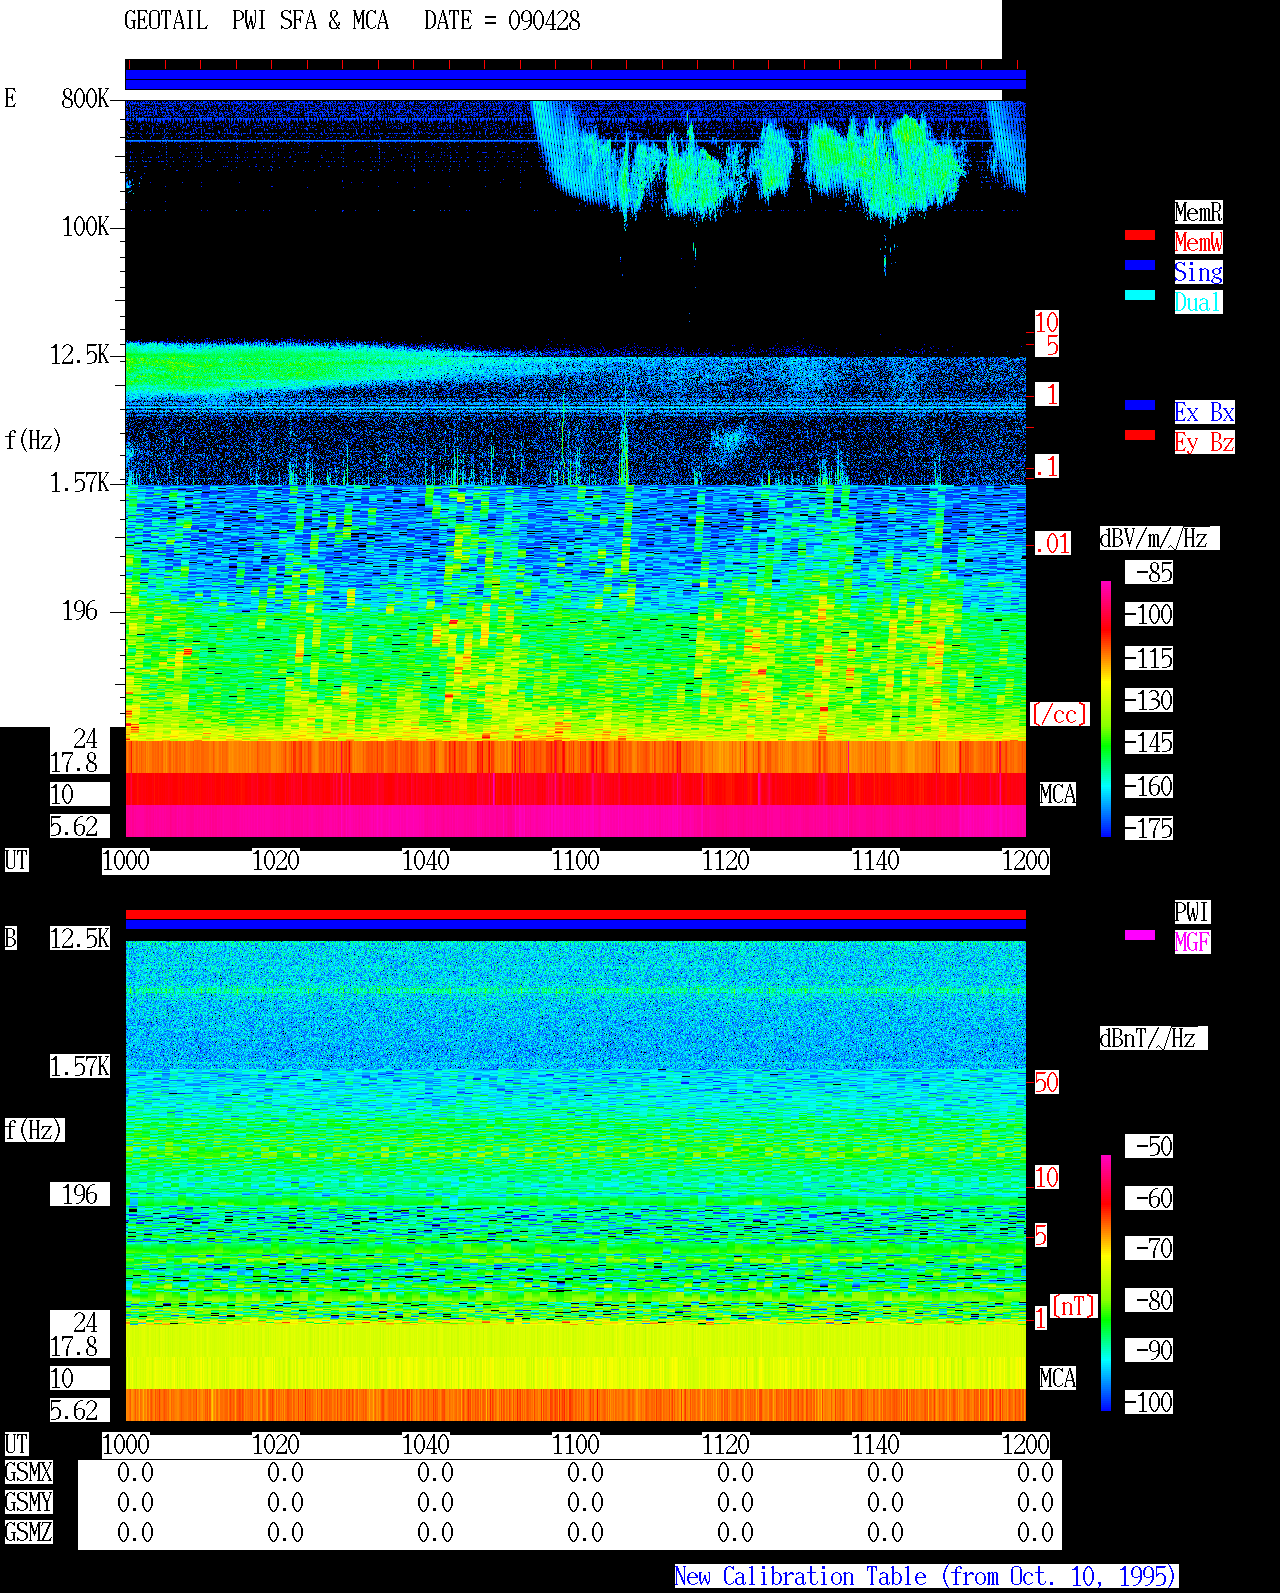The width and height of the screenshot is (1280, 1593).
Task: Click the MCA label beside E panel
Action: coord(1058,795)
